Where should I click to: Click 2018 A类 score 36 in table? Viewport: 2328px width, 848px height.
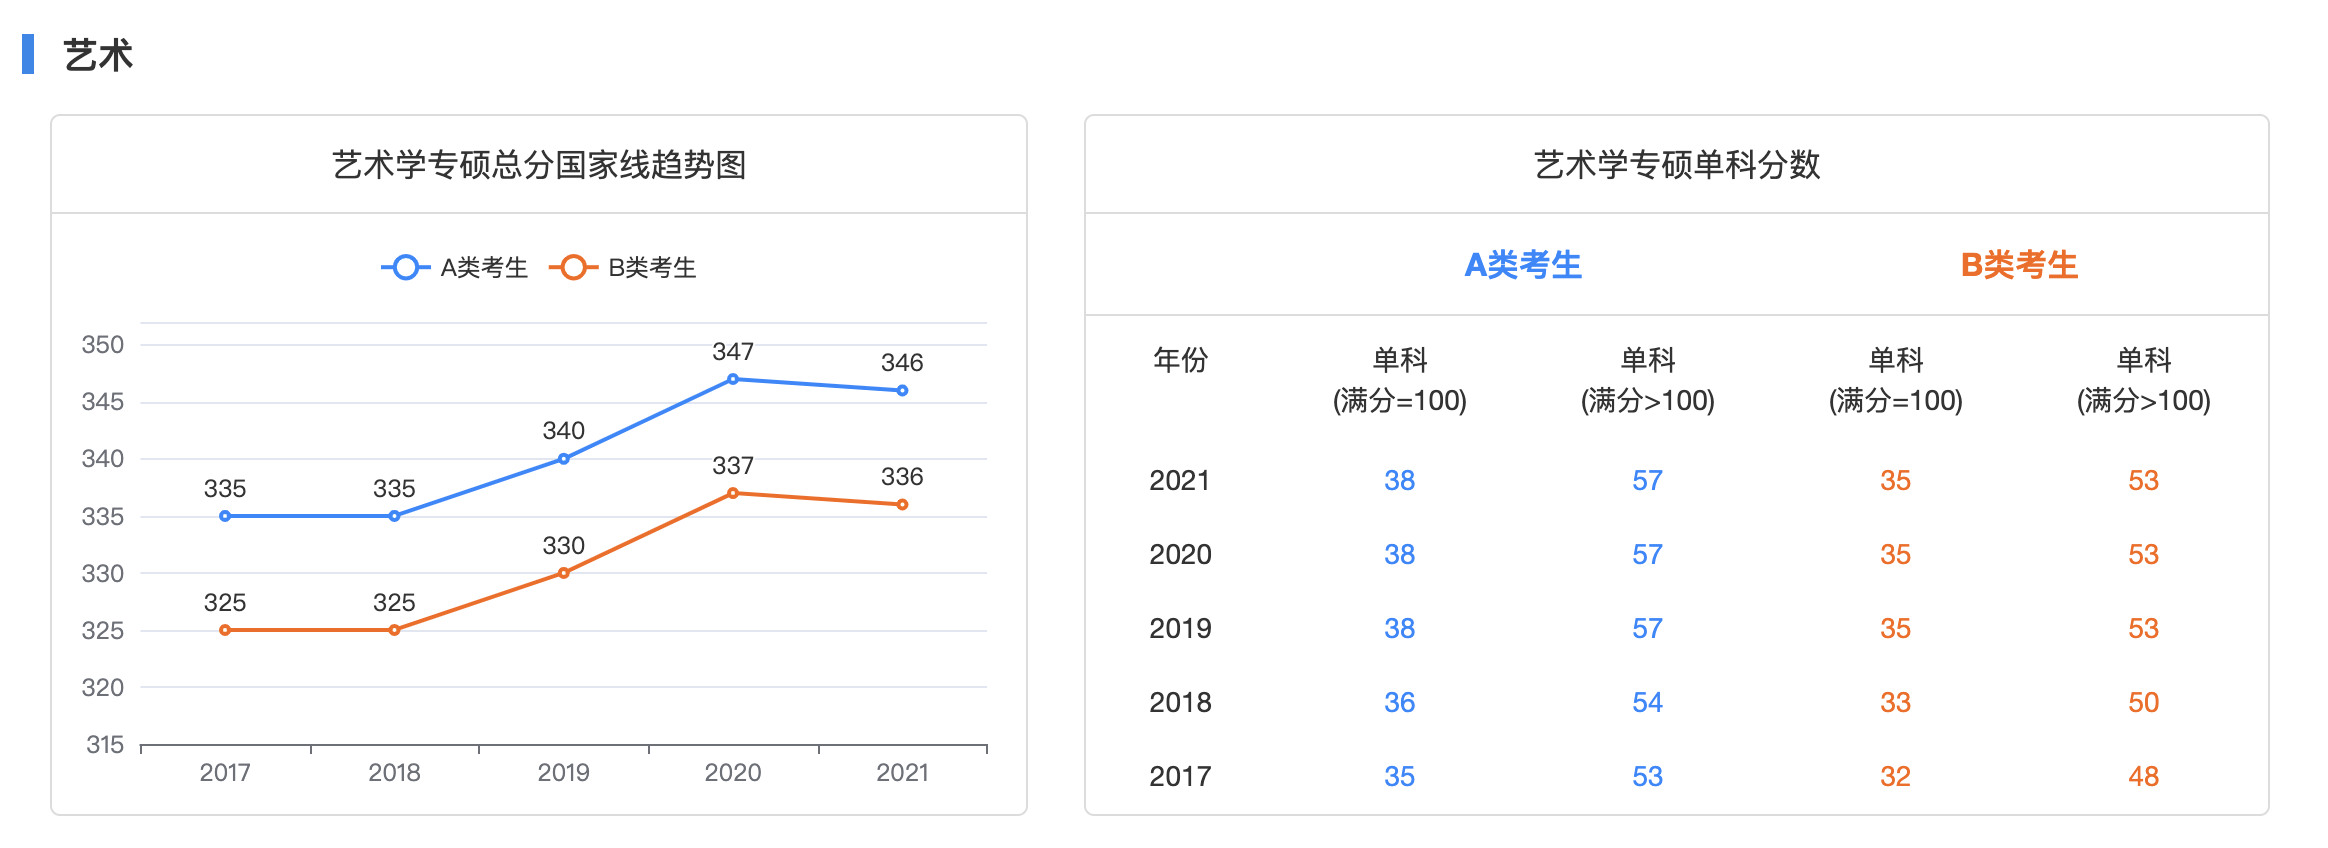[x=1399, y=703]
